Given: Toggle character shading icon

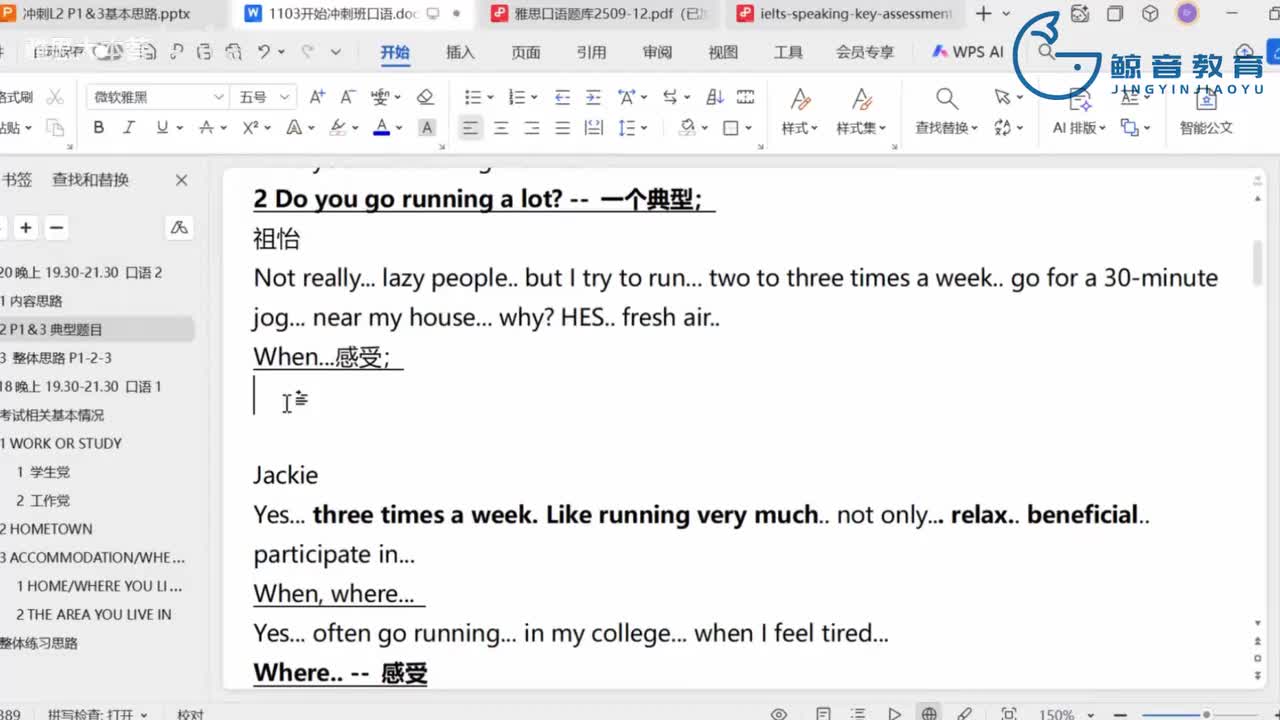Looking at the screenshot, I should (427, 128).
